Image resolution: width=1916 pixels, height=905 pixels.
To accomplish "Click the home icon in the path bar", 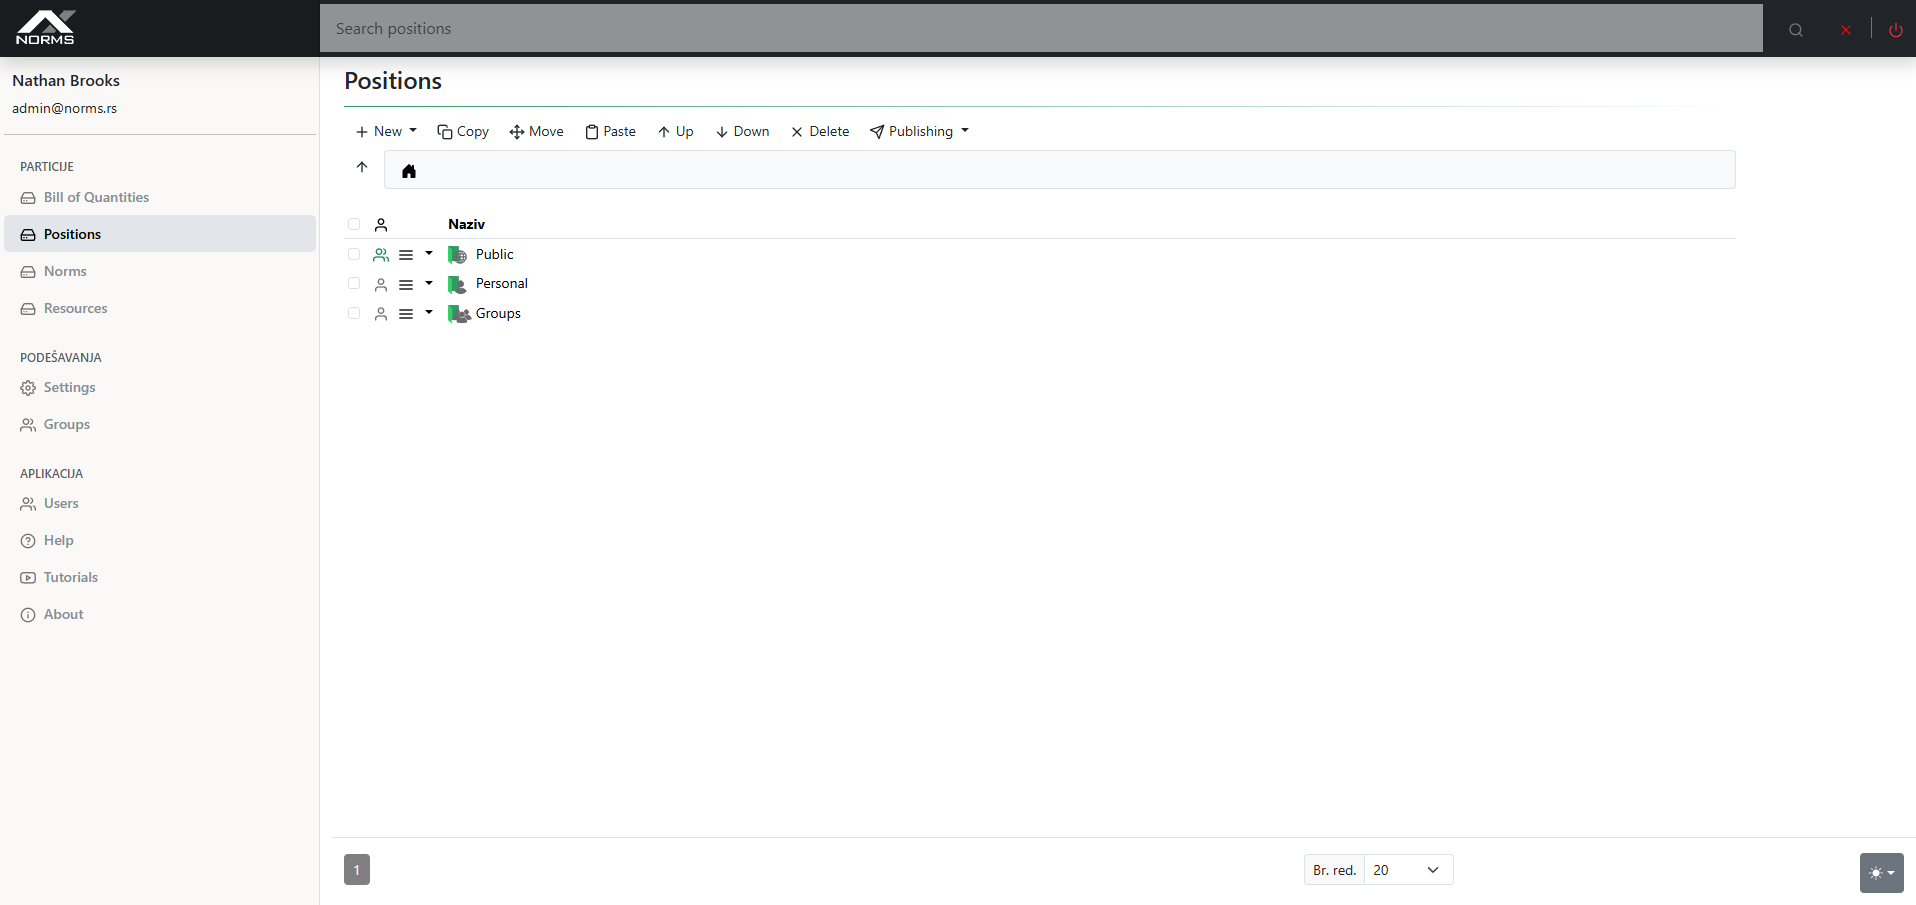I will point(409,170).
